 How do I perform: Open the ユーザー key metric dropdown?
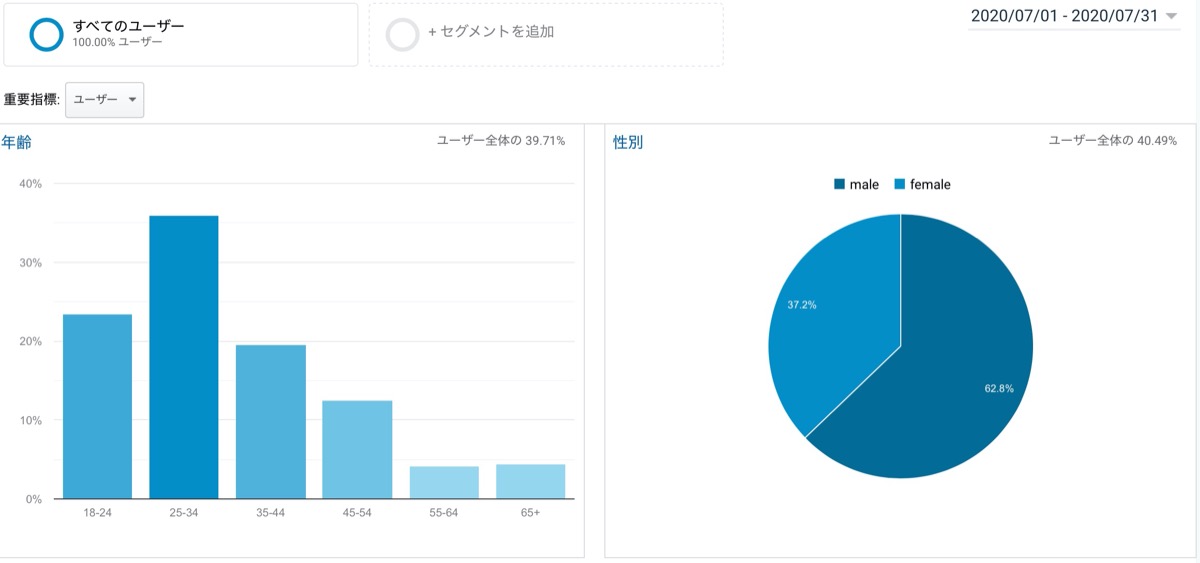point(105,100)
